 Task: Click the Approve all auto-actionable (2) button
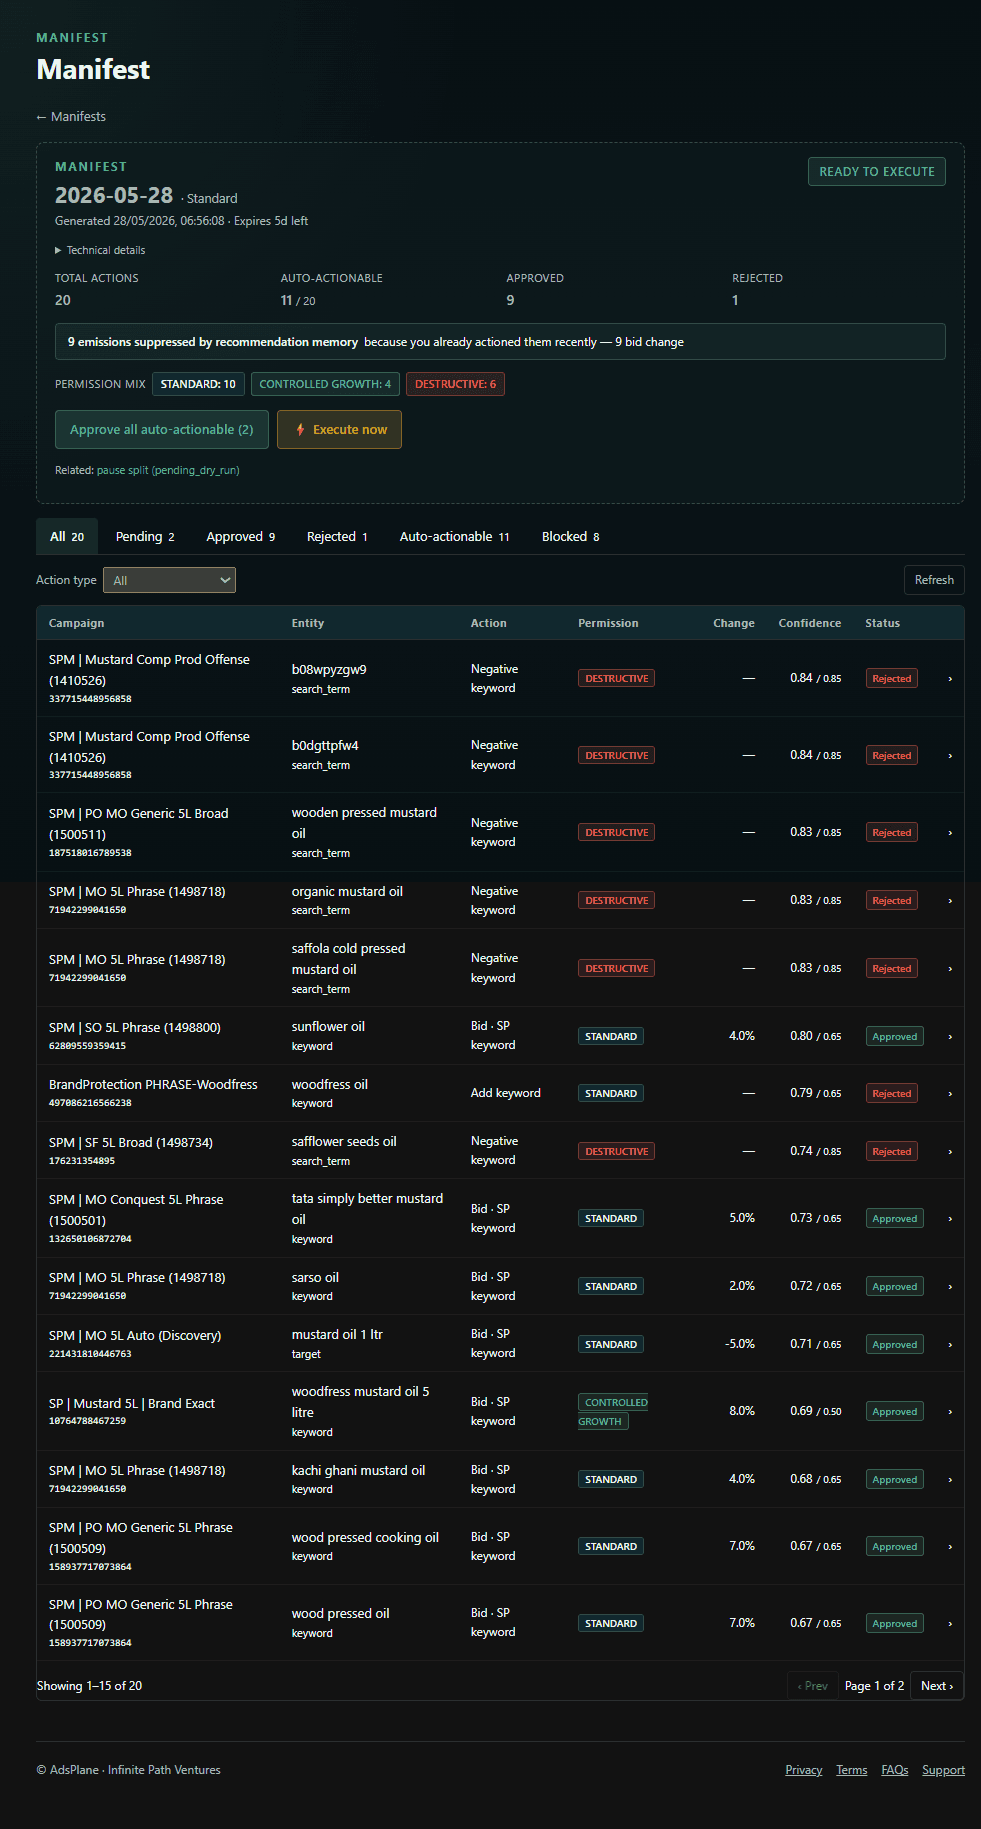pyautogui.click(x=162, y=430)
